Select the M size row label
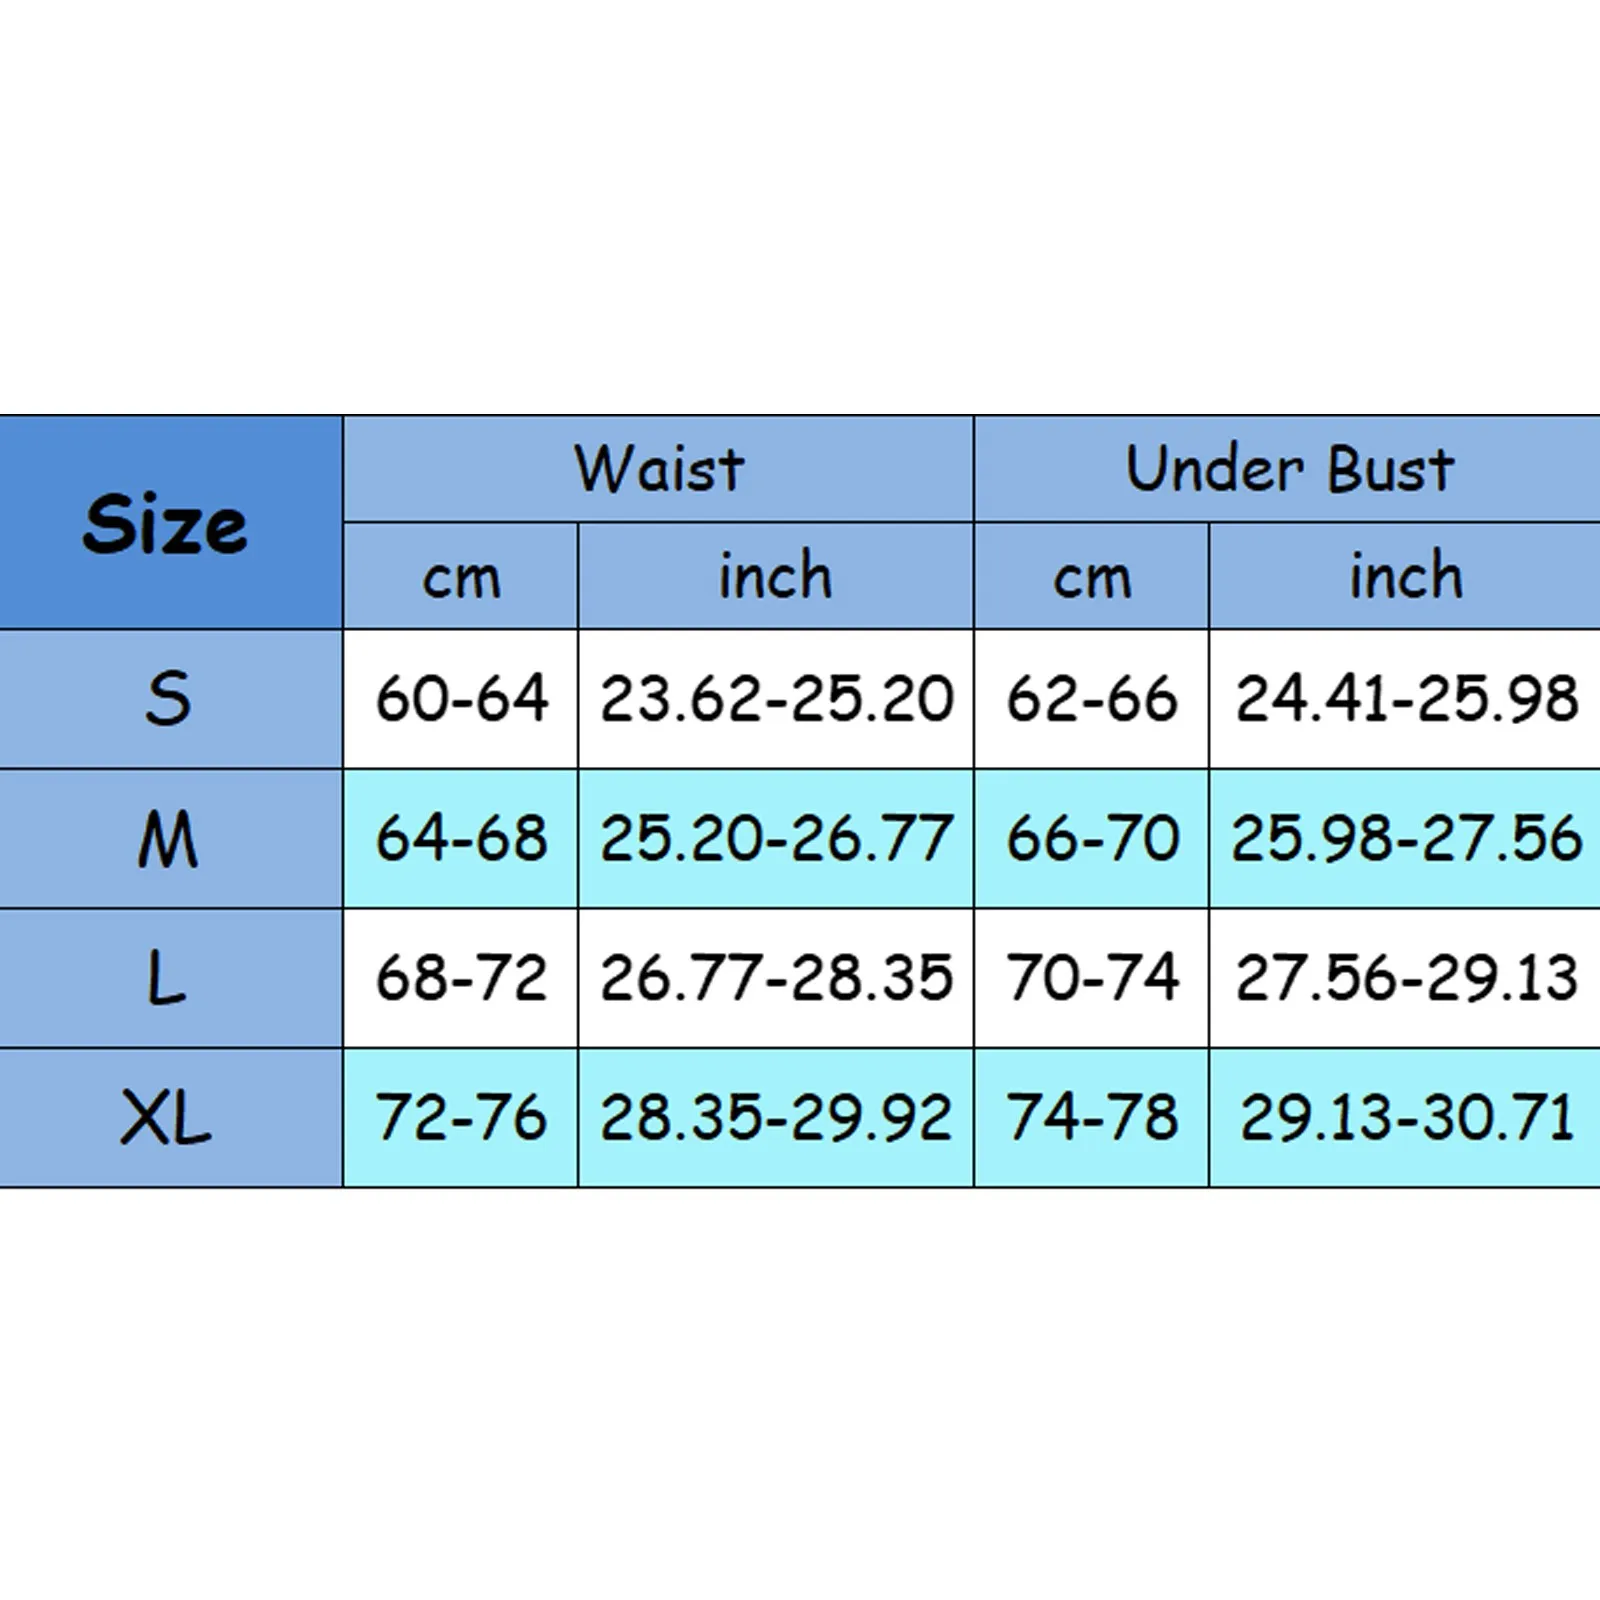The height and width of the screenshot is (1600, 1600). pyautogui.click(x=171, y=839)
